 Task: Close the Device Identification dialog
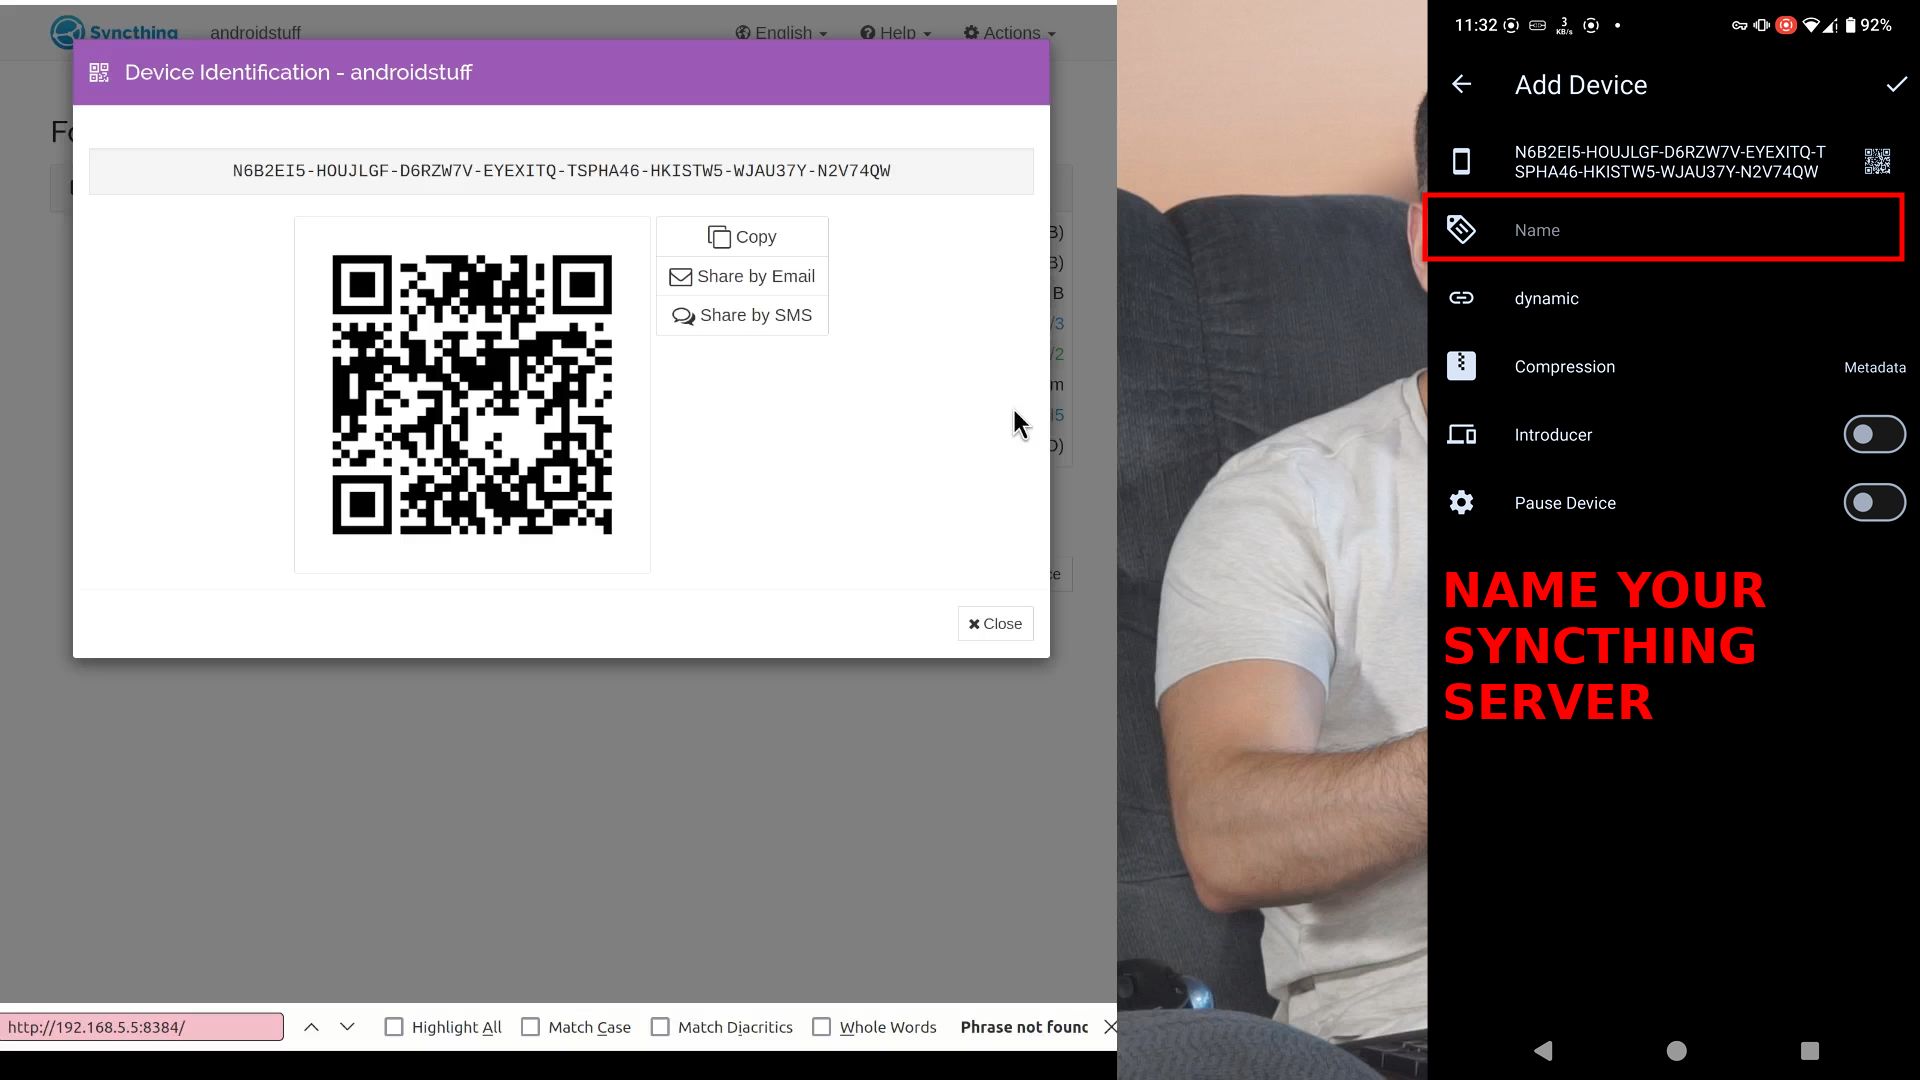tap(995, 623)
